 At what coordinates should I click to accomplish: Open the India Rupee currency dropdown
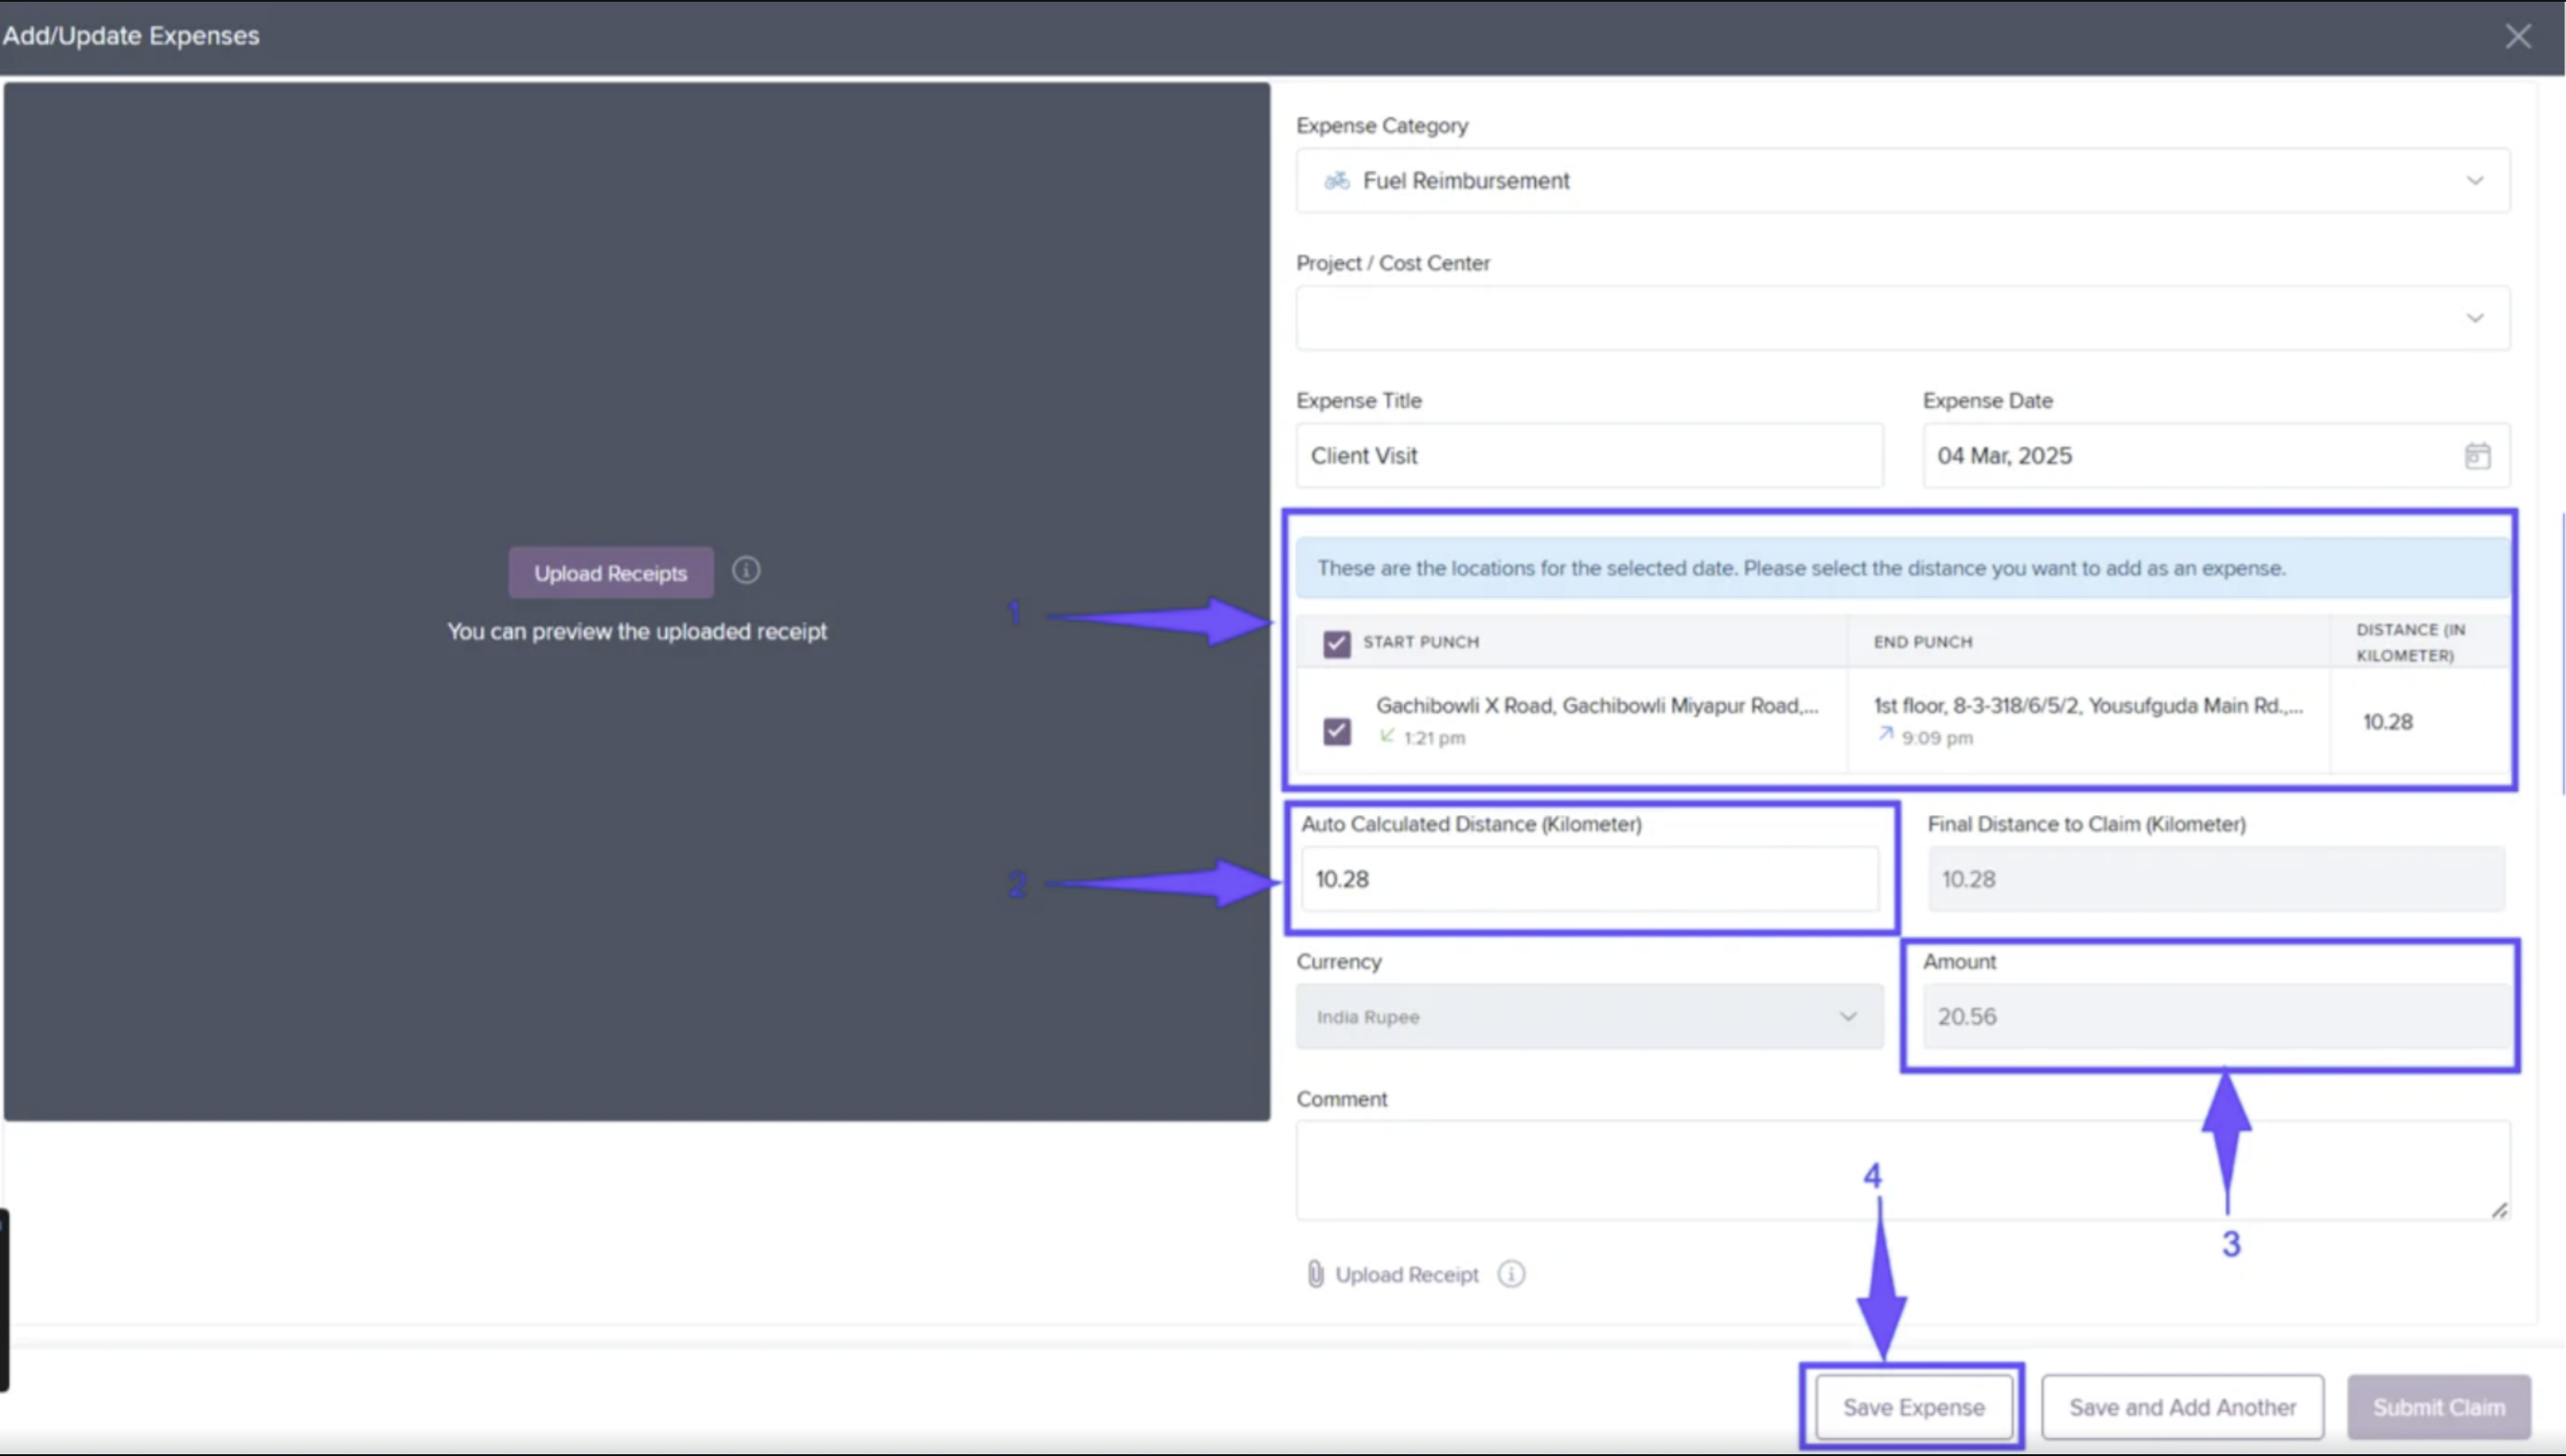[x=1846, y=1017]
